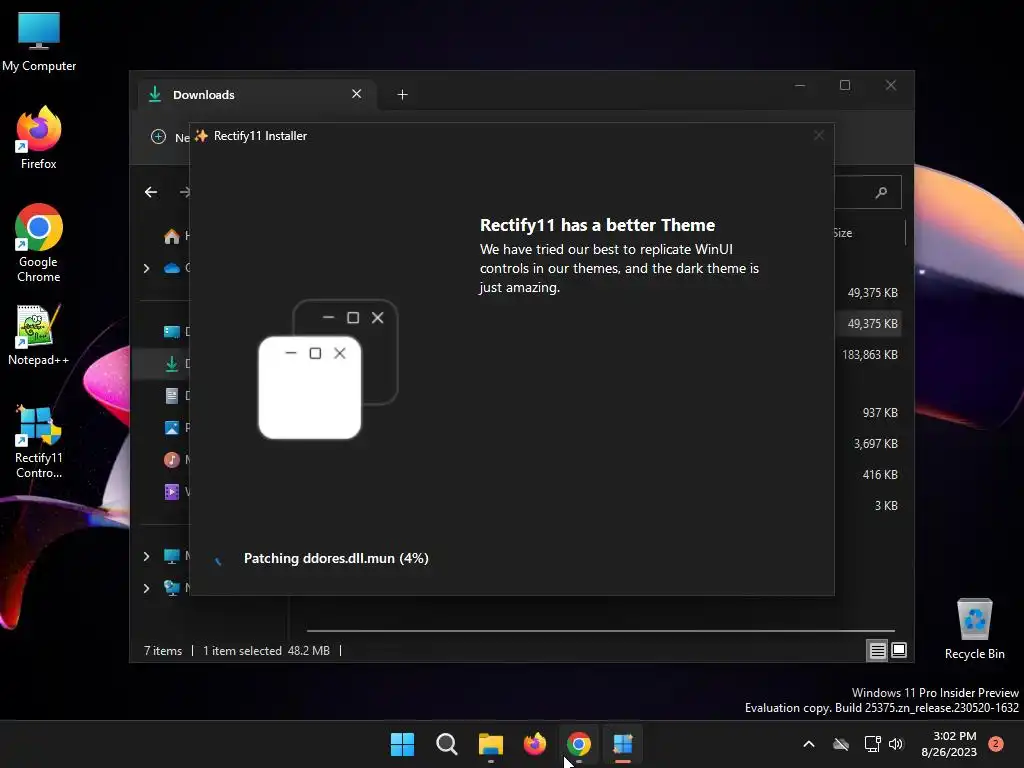This screenshot has height=768, width=1024.
Task: Select the Downloads tab in File Explorer
Action: 255,95
